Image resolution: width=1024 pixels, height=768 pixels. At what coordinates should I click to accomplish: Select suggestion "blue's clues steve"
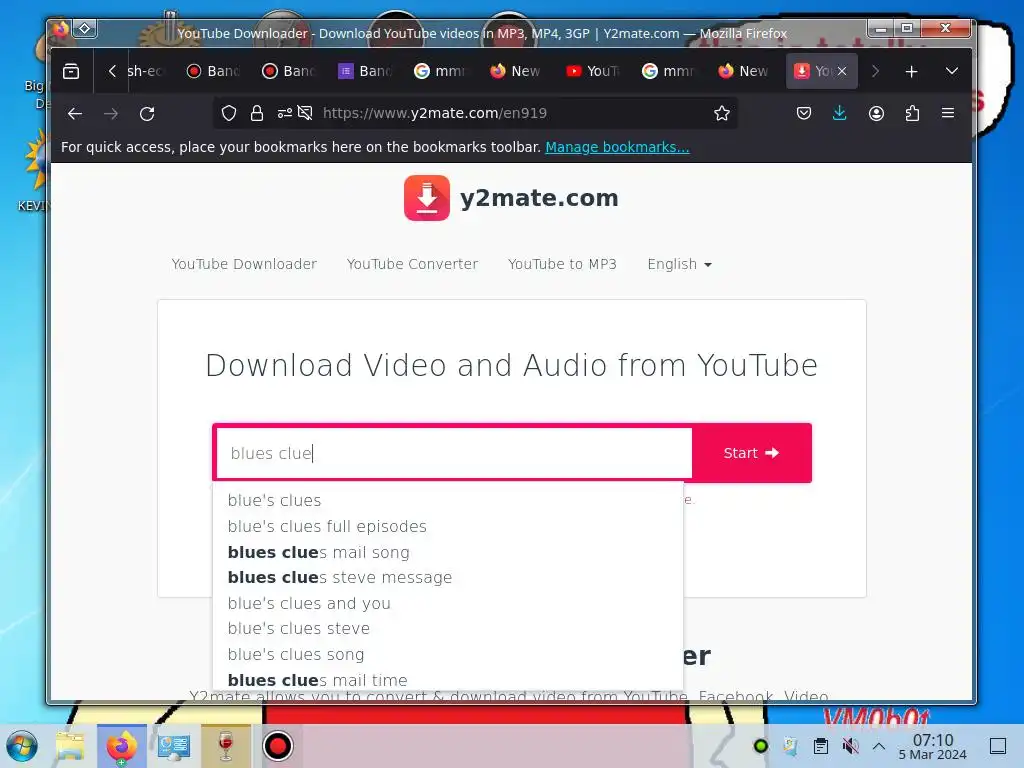[x=448, y=628]
